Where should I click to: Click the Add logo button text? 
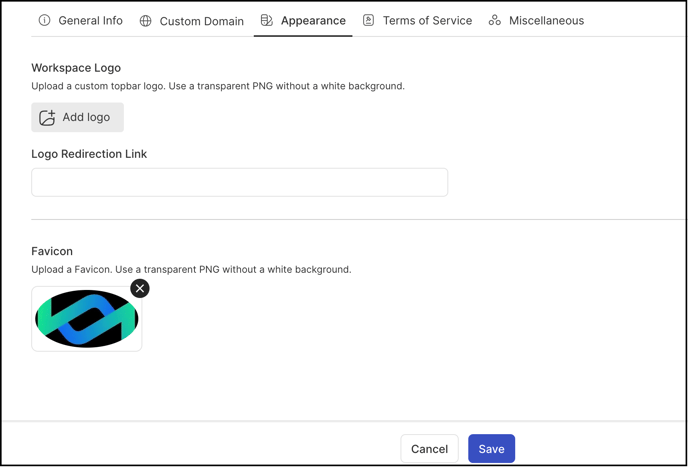point(86,117)
